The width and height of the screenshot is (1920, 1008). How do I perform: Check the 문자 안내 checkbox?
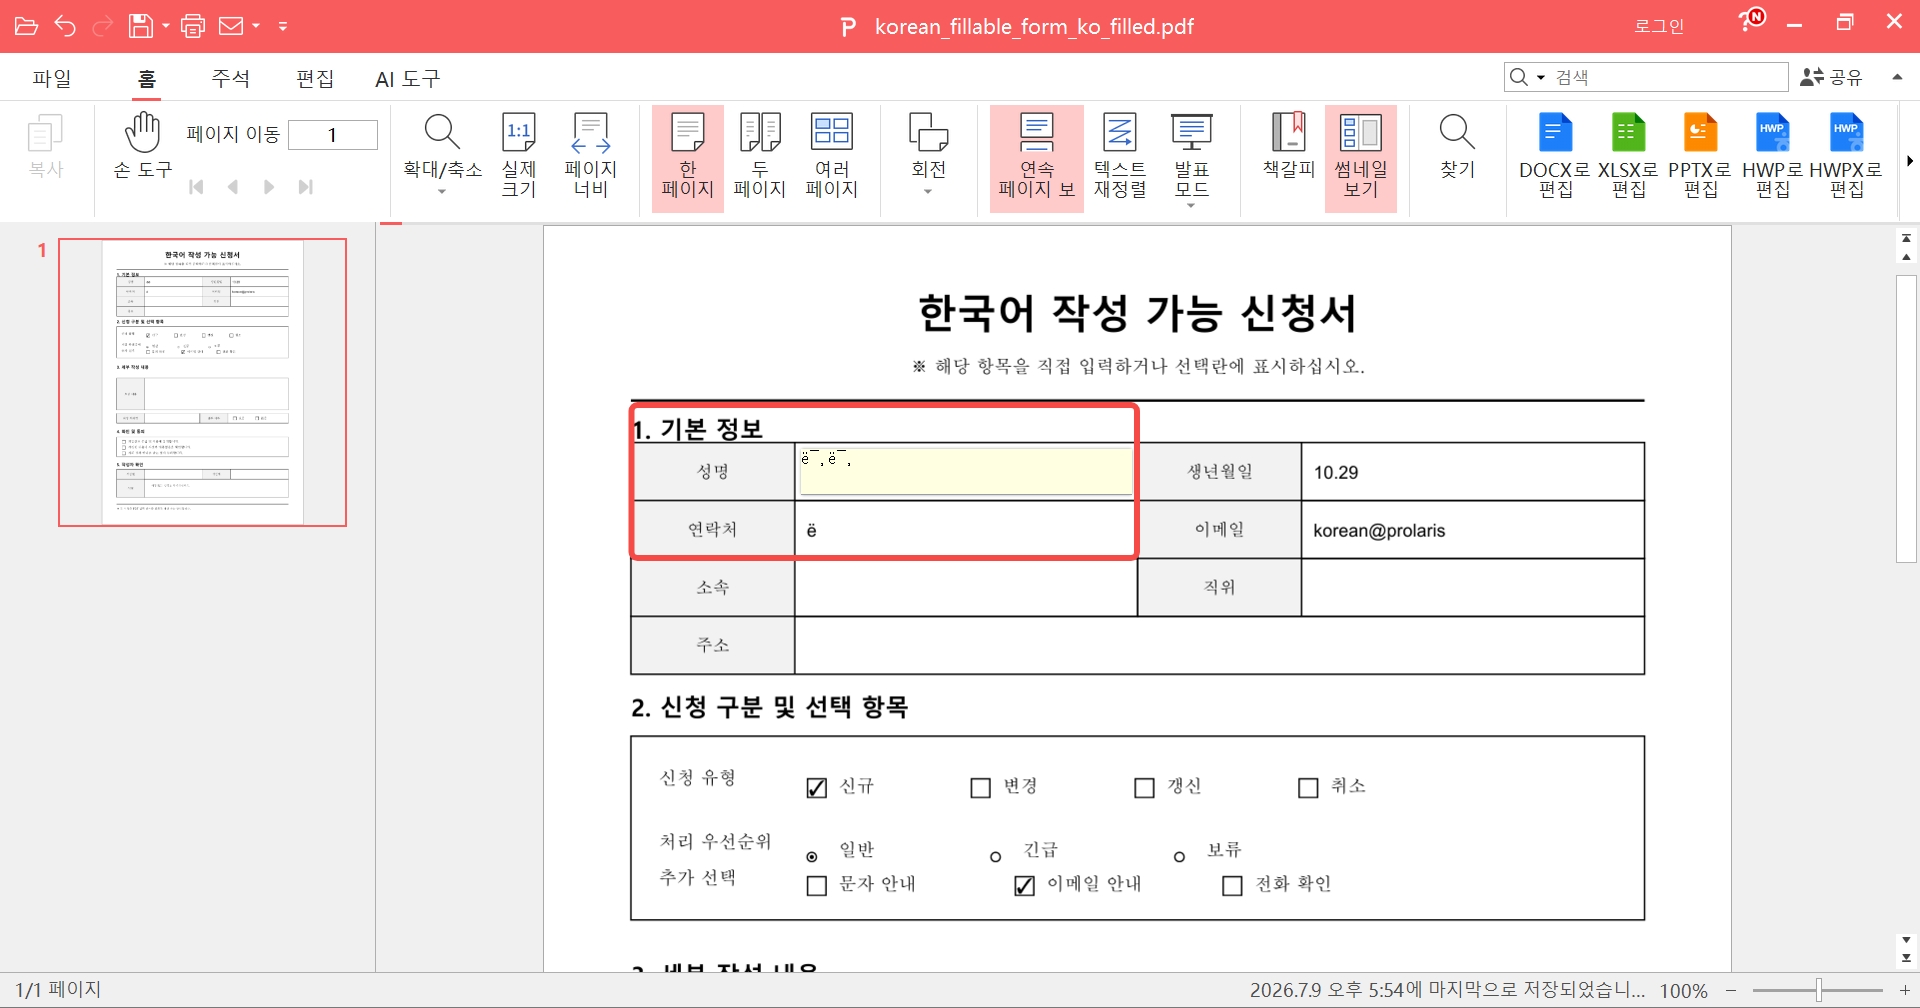(x=817, y=886)
